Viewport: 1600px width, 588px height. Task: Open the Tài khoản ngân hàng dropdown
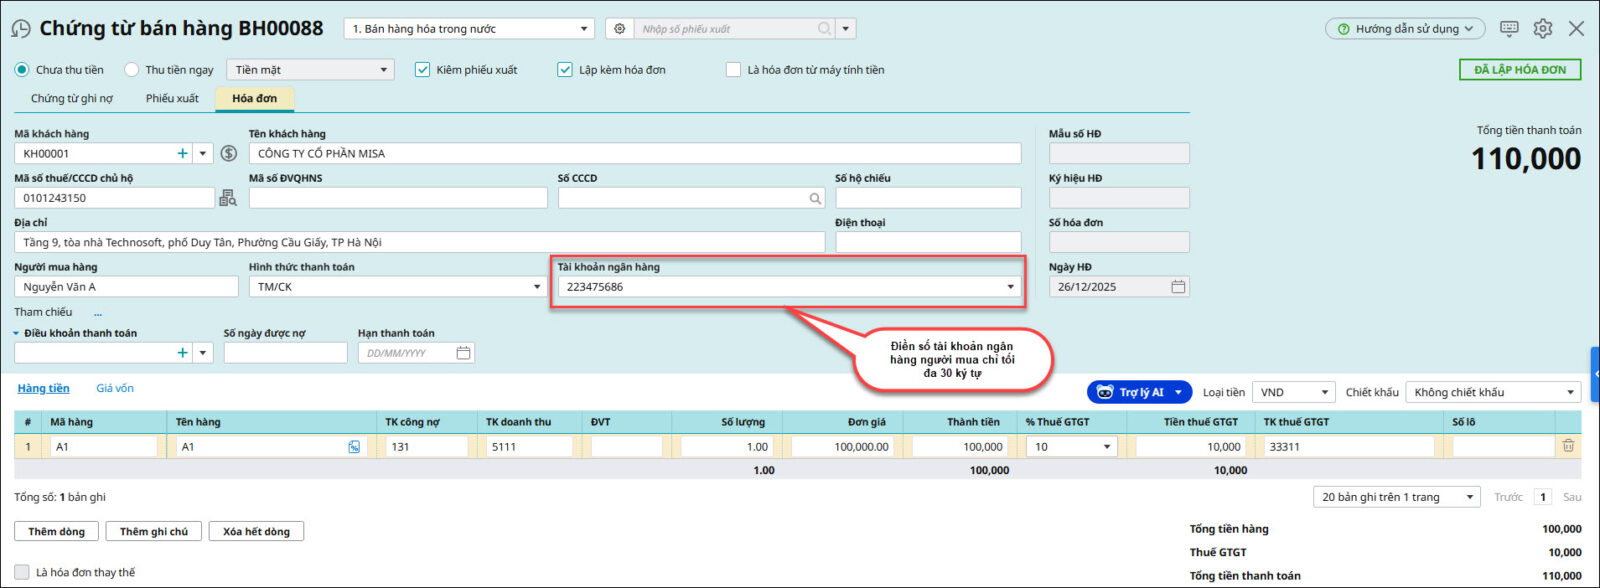1010,287
